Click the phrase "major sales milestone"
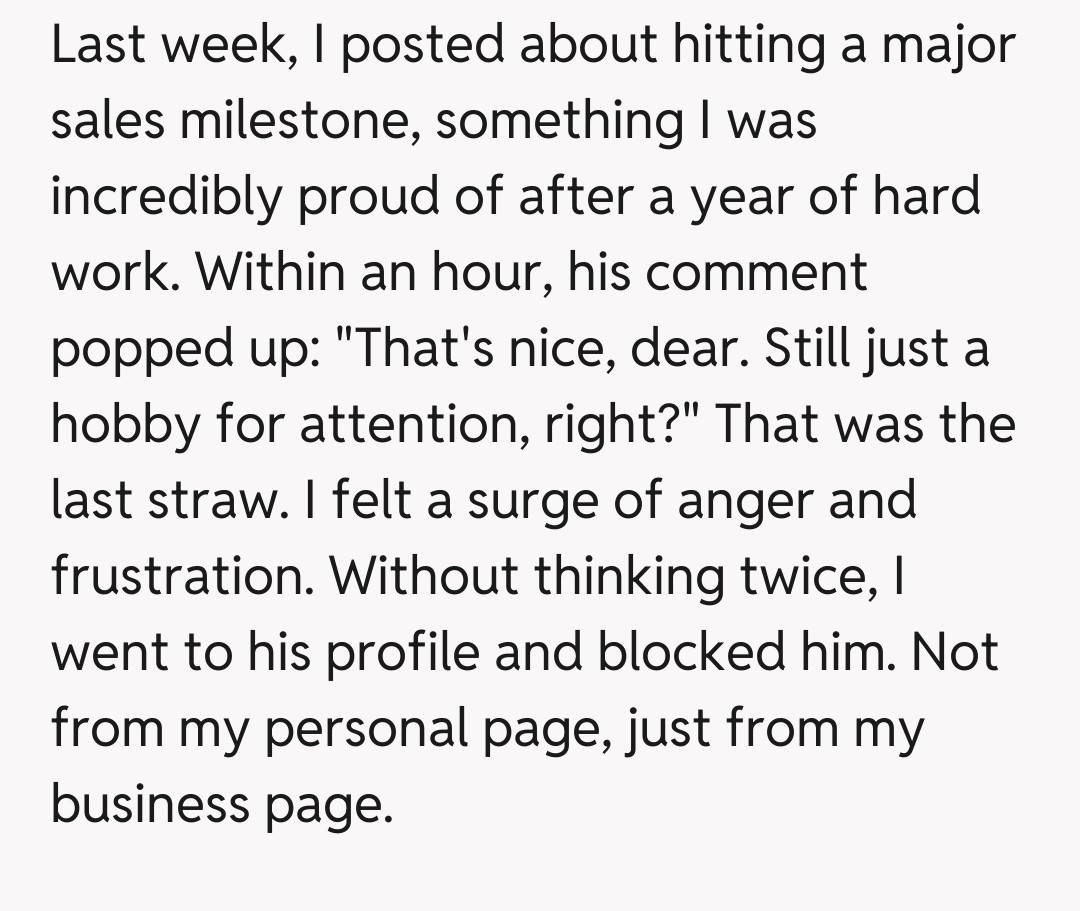 231,122
